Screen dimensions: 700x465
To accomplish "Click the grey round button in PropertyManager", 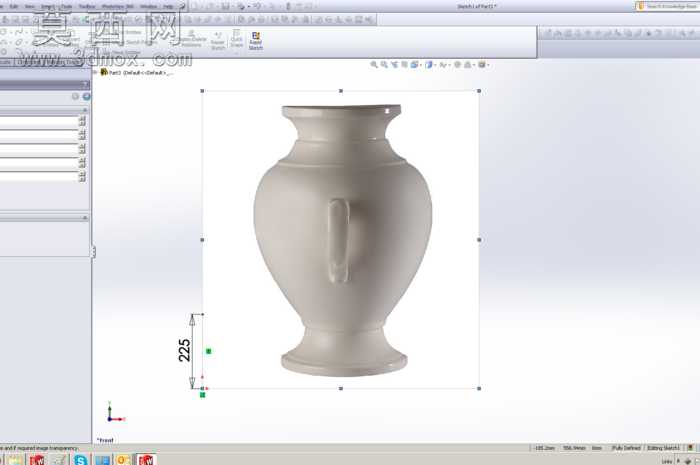I will pos(75,96).
